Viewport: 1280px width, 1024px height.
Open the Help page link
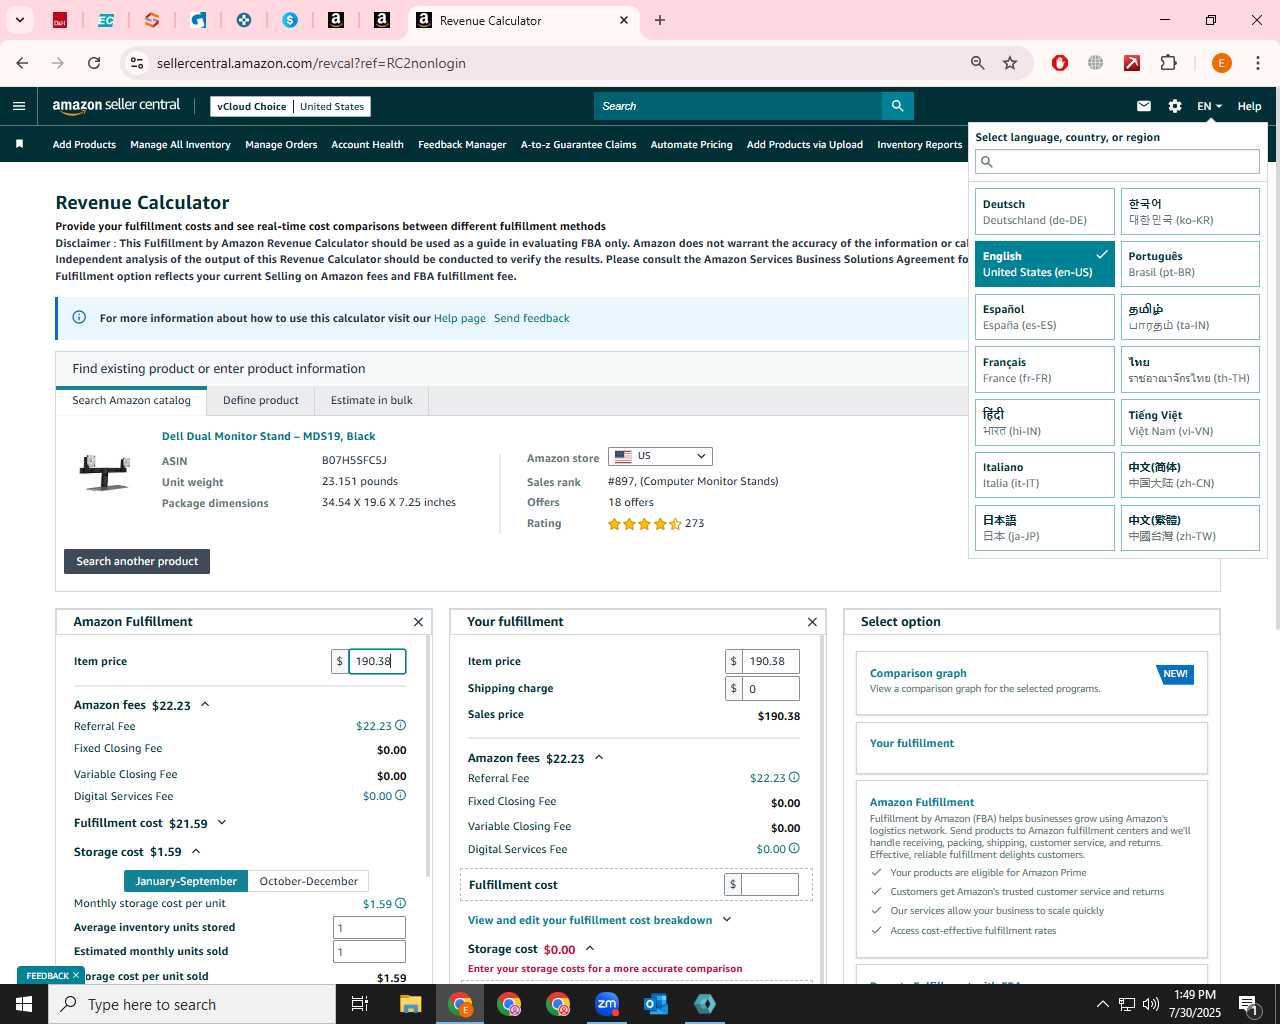460,318
